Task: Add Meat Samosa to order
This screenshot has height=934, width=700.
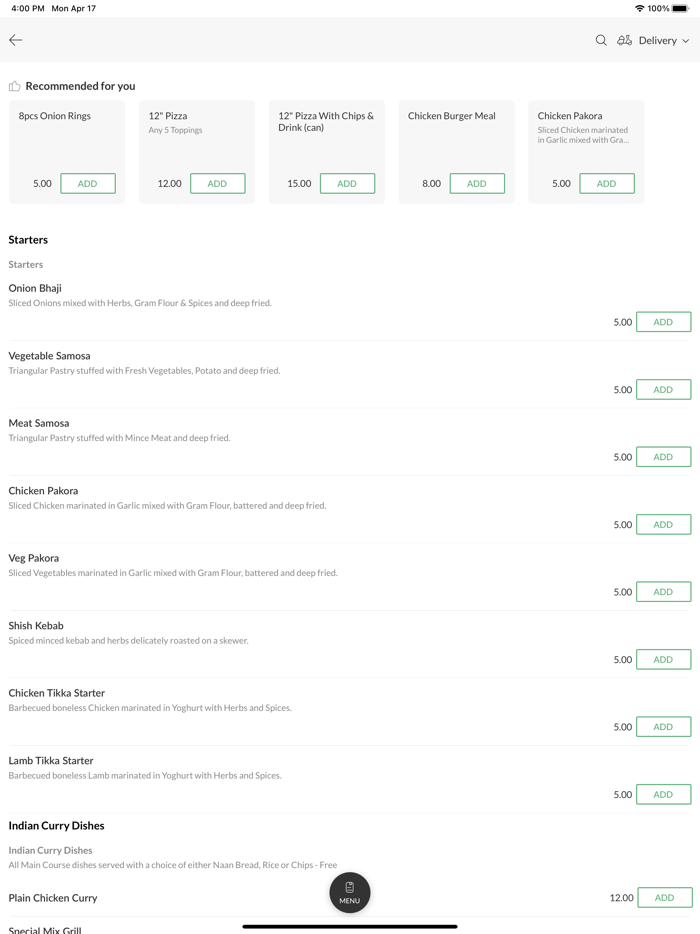Action: (x=663, y=457)
